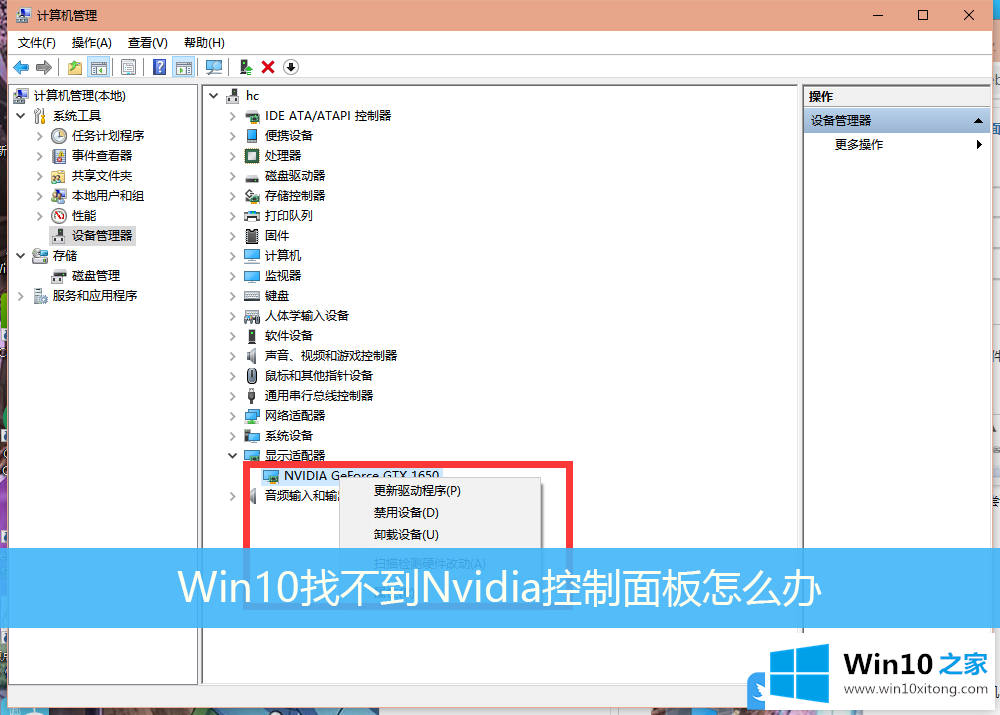This screenshot has width=1000, height=715.
Task: Collapse the 系统工具 tree node
Action: pos(21,116)
